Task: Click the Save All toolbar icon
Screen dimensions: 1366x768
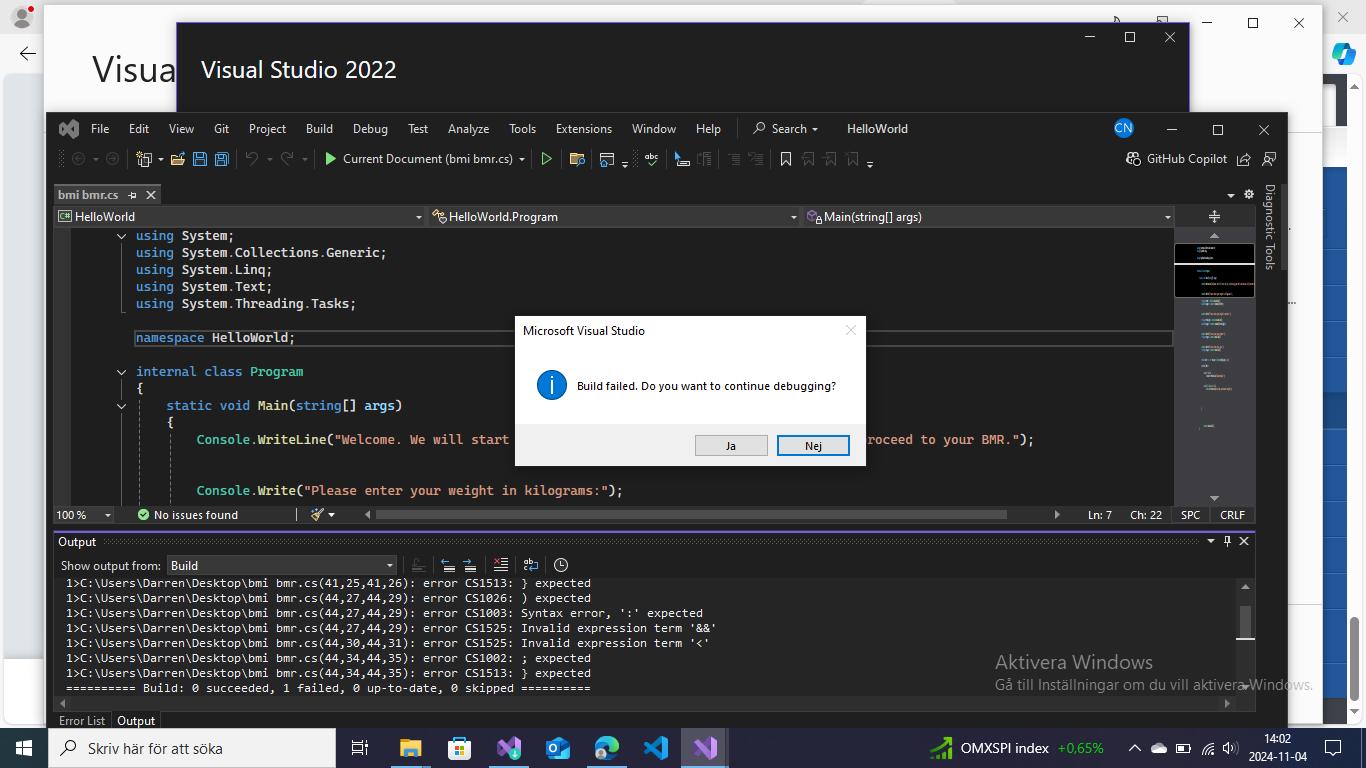Action: coord(221,159)
